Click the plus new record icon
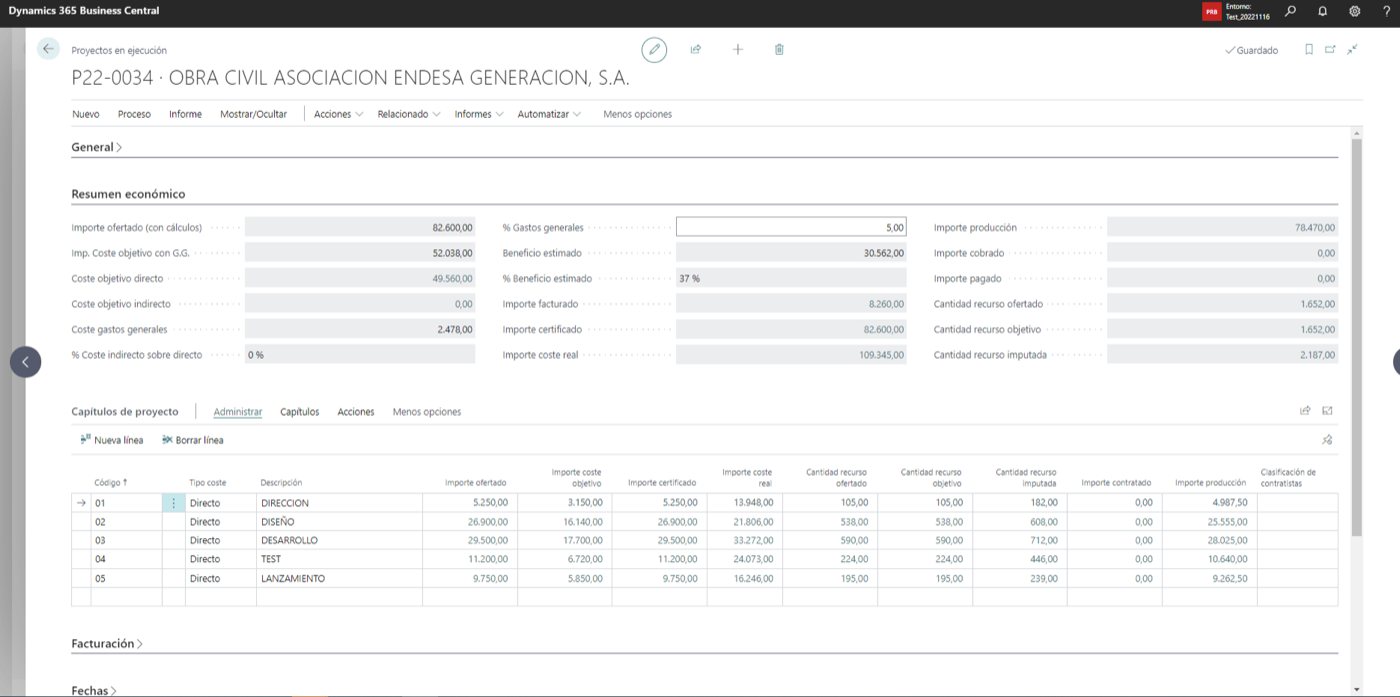 click(x=738, y=49)
